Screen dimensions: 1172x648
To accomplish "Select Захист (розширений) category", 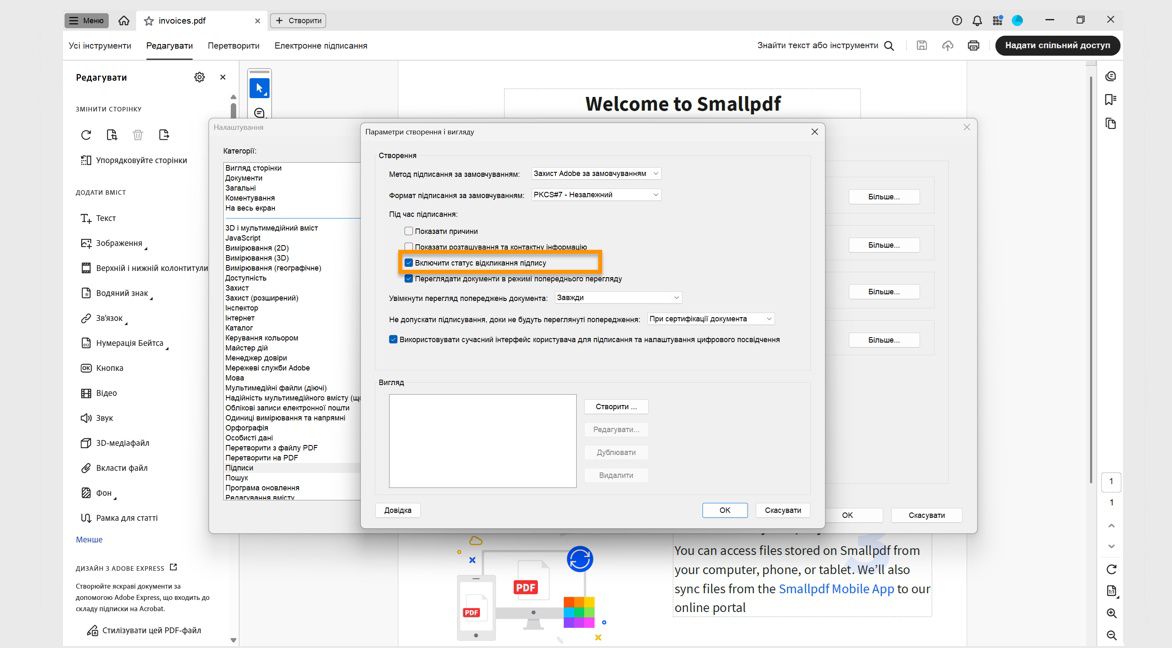I will click(262, 297).
